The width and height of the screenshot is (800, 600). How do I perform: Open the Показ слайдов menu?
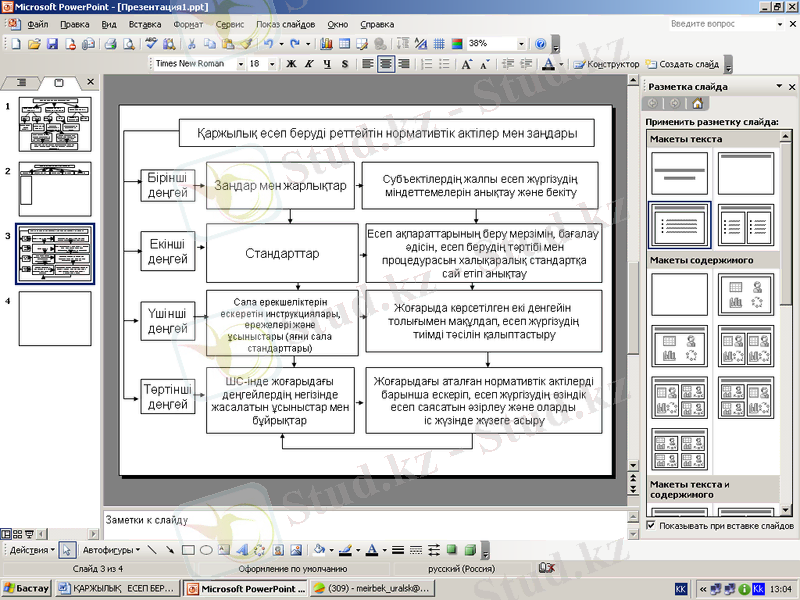pyautogui.click(x=286, y=23)
